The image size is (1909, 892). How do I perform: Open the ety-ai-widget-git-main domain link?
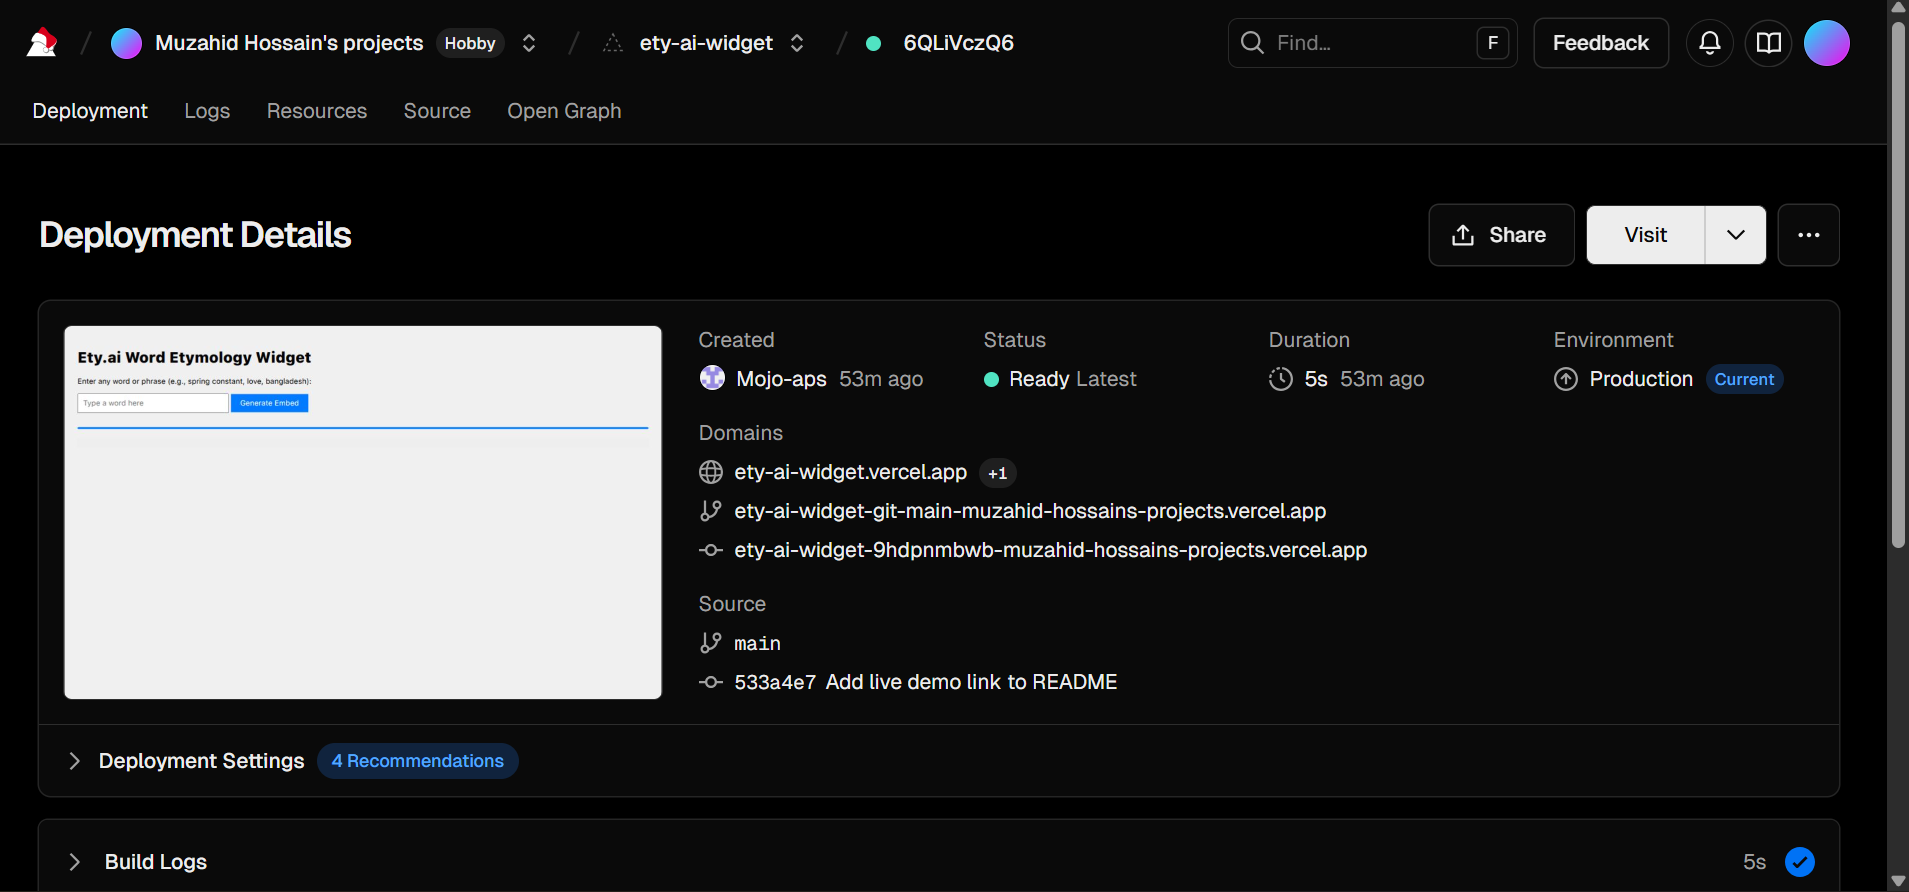[1030, 511]
